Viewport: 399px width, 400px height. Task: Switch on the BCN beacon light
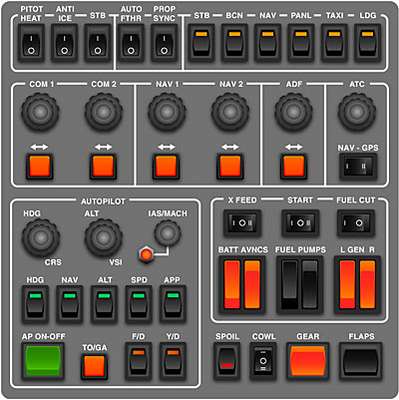(x=235, y=43)
